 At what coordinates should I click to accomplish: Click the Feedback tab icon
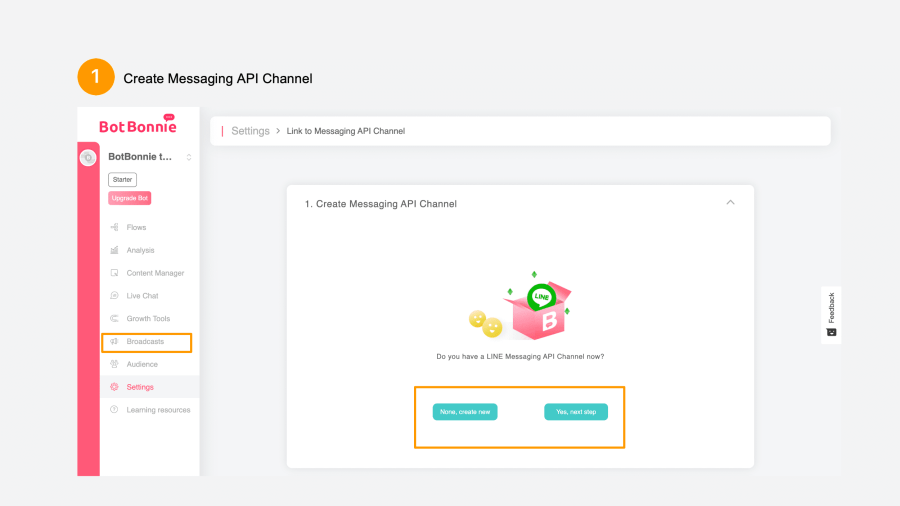(x=831, y=332)
